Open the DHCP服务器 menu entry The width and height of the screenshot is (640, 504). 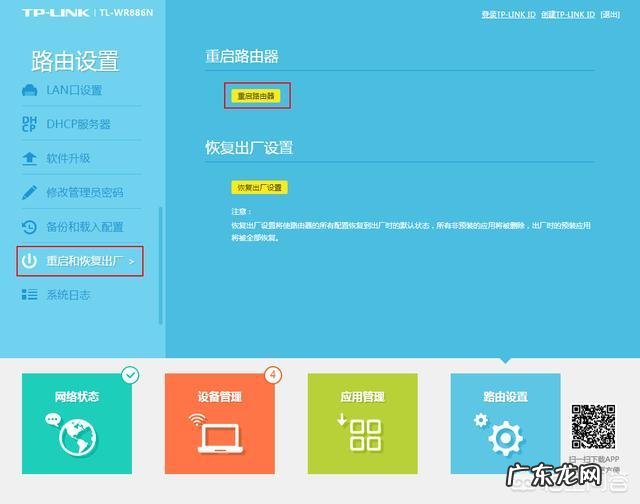(x=80, y=124)
